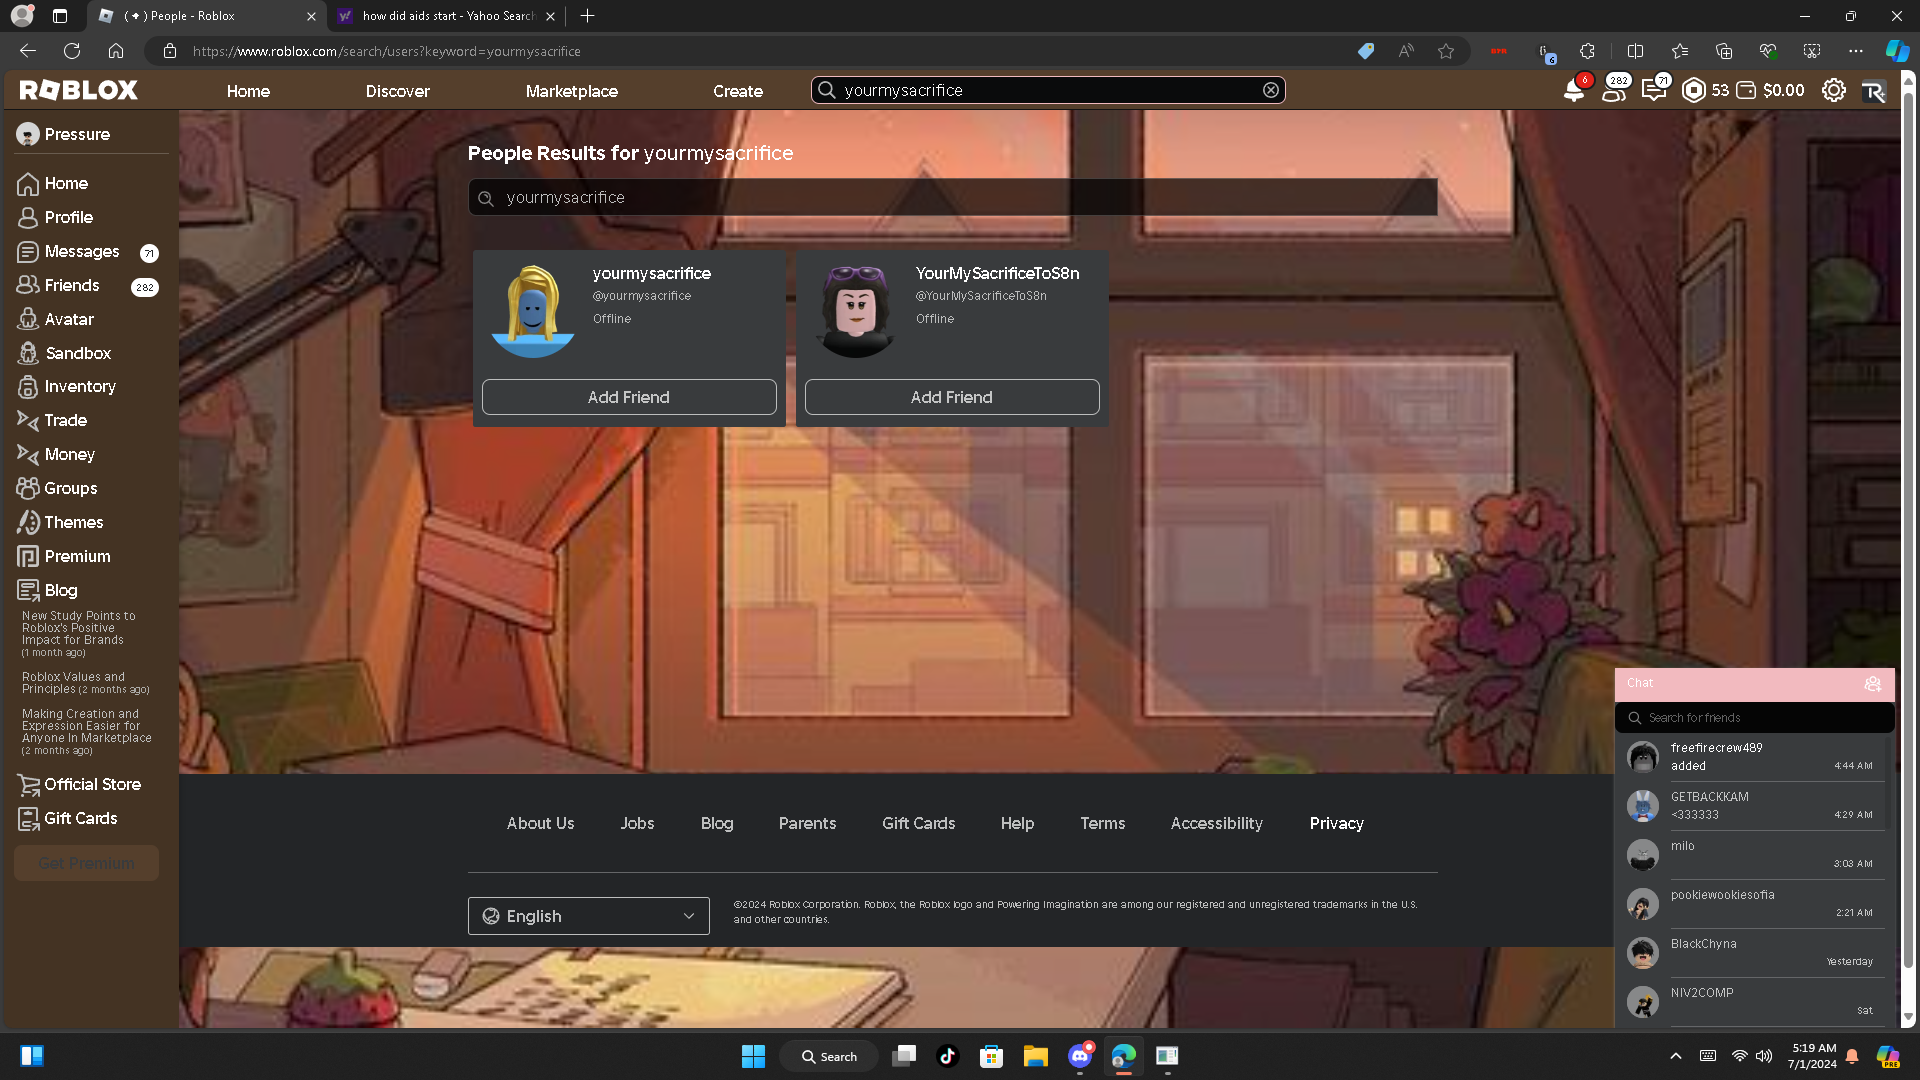This screenshot has height=1080, width=1920.
Task: Show hidden system tray icons chevron
Action: [x=1676, y=1056]
